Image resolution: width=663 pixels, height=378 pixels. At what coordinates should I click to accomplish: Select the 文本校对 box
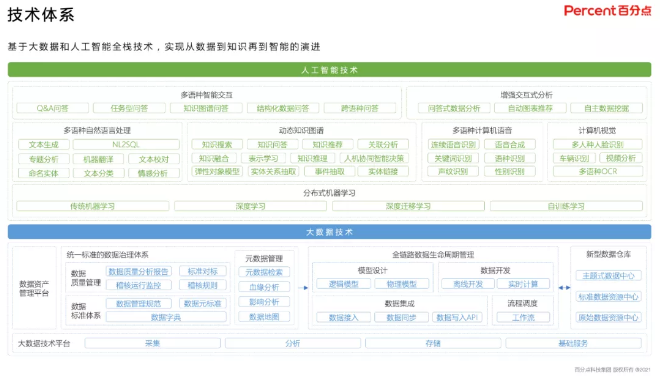point(154,159)
